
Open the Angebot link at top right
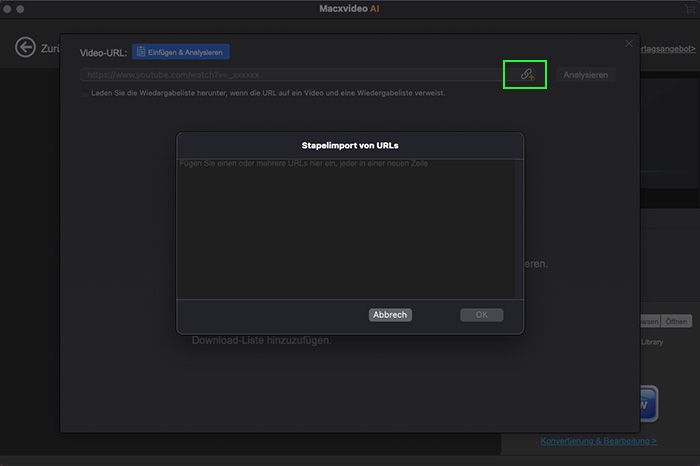(667, 48)
